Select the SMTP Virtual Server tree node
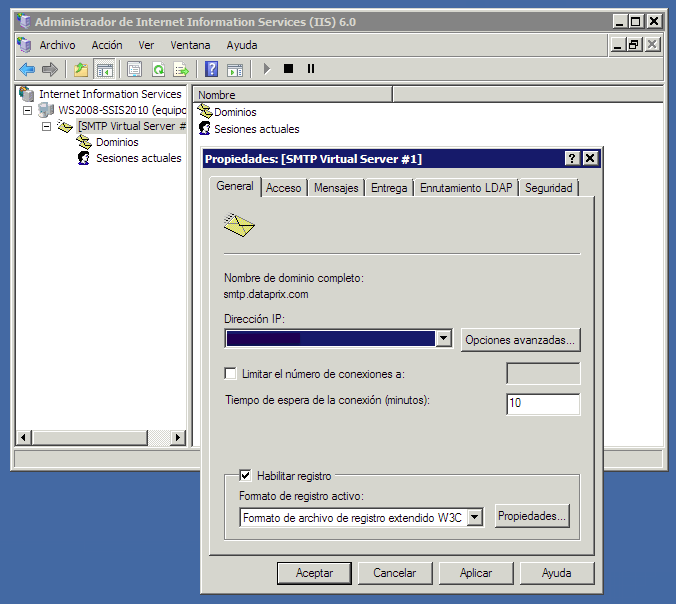Screen dimensions: 676x604 pos(132,126)
